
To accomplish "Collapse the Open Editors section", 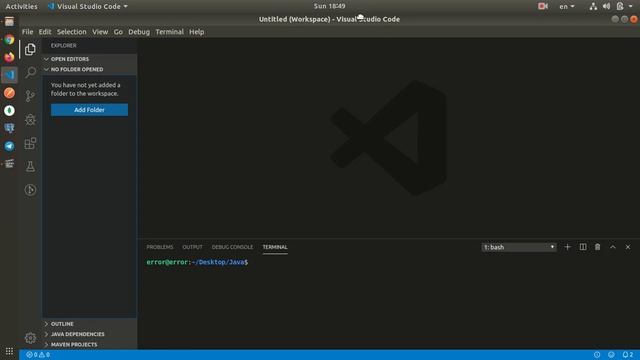I will point(89,59).
